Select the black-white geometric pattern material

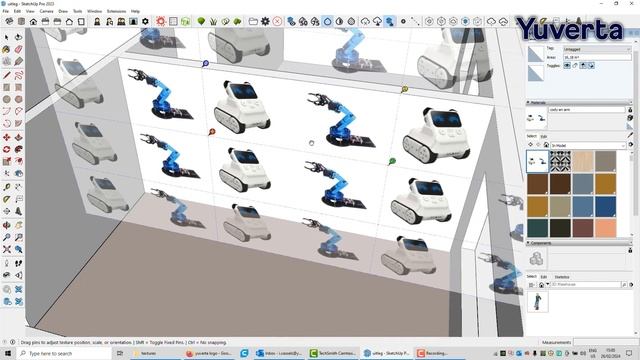coord(560,161)
